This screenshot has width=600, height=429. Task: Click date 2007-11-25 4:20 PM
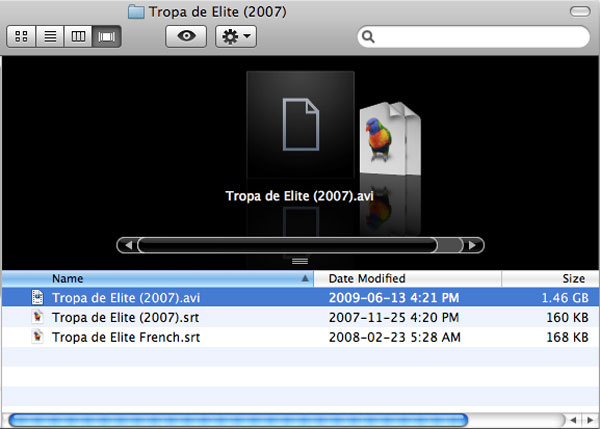(x=394, y=318)
